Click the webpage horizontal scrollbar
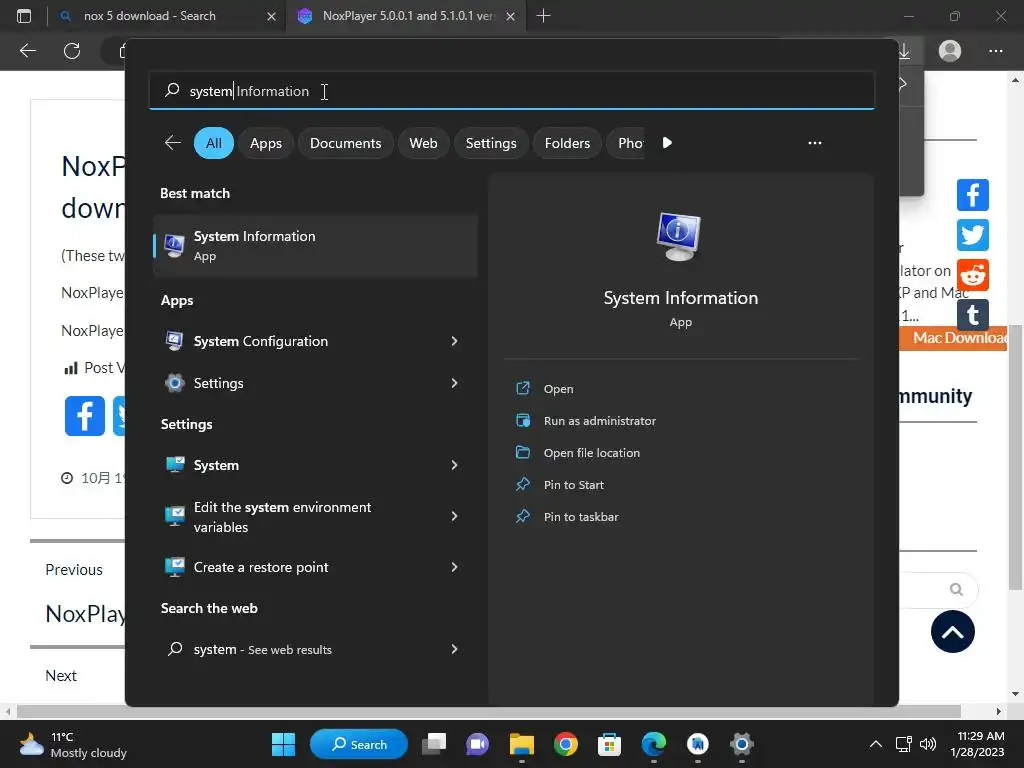The width and height of the screenshot is (1024, 768). coord(488,711)
